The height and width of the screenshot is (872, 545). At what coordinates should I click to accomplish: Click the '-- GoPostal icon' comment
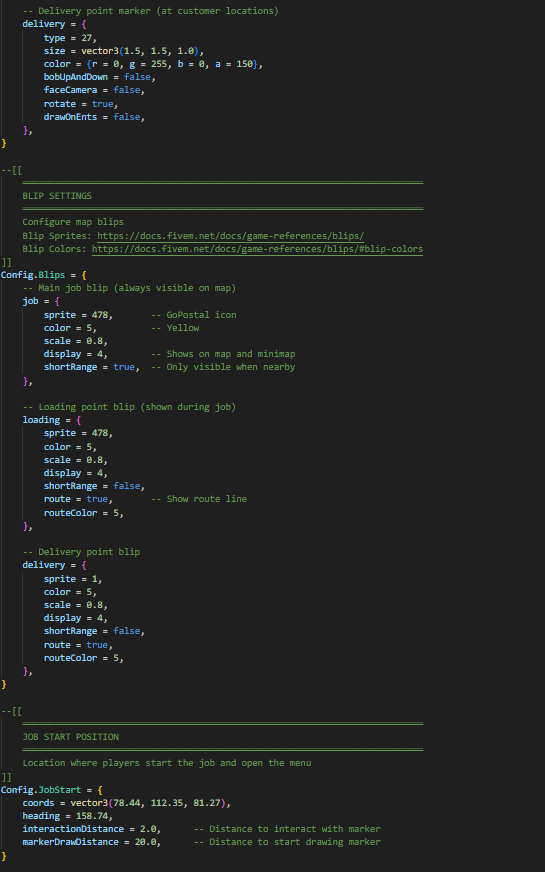194,315
